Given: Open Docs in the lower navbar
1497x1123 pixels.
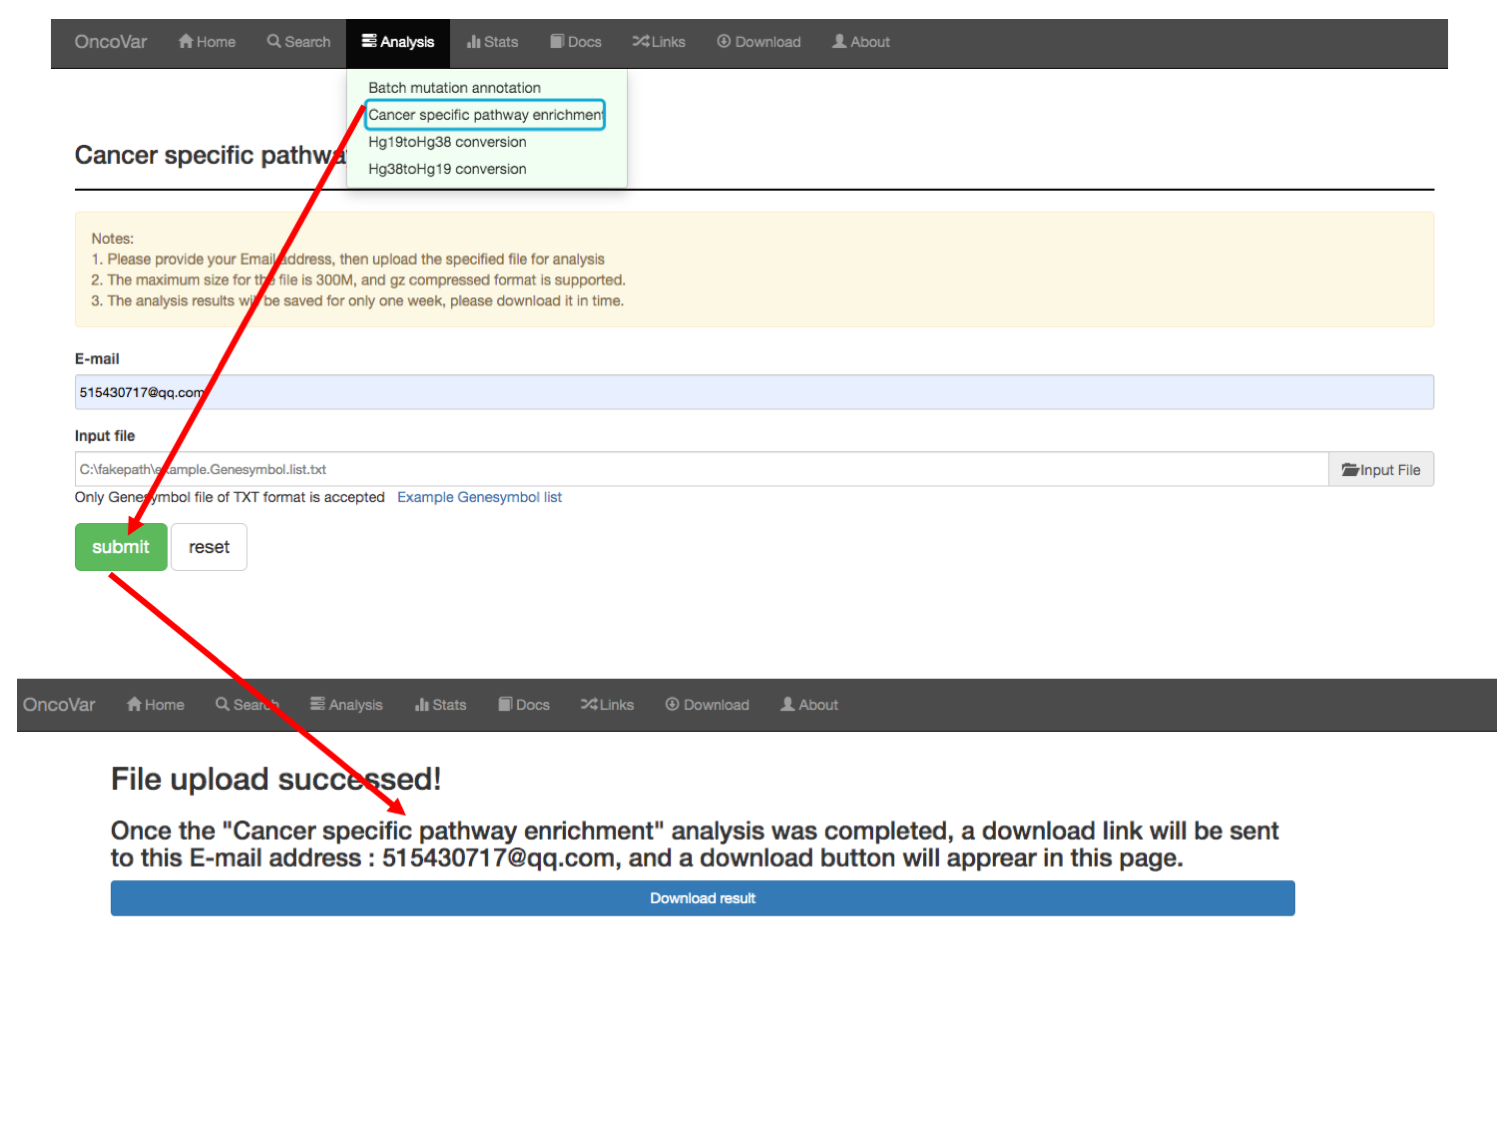Looking at the screenshot, I should coord(524,705).
